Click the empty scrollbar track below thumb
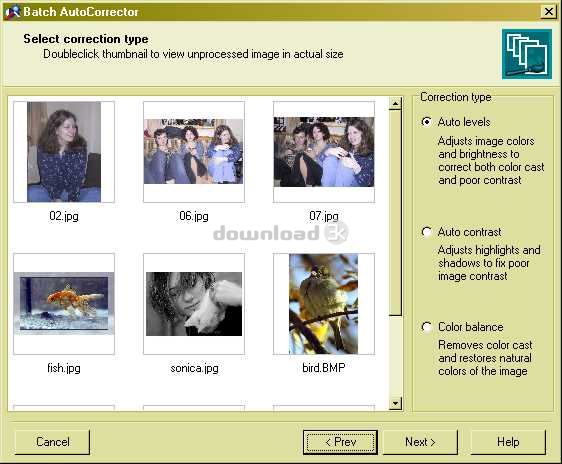The image size is (562, 464). tap(395, 357)
